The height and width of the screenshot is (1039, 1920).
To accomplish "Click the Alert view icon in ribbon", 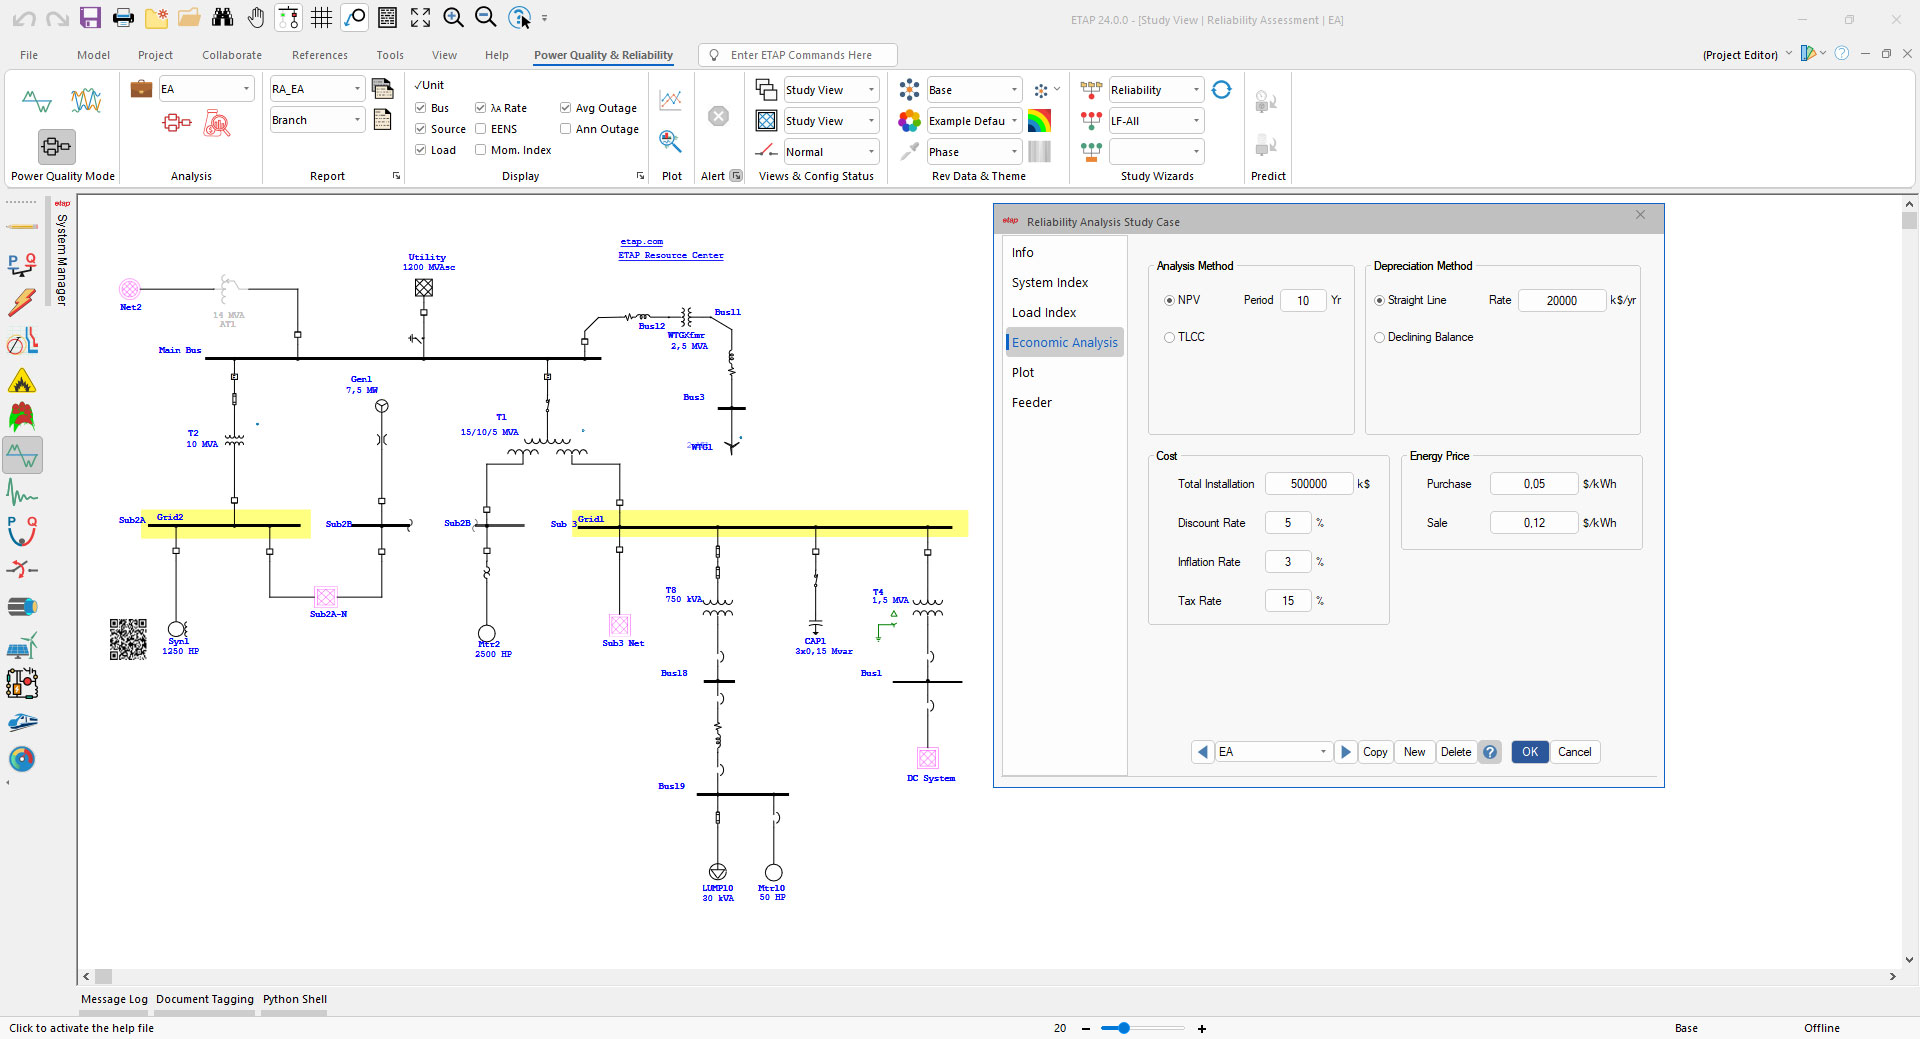I will coord(718,117).
